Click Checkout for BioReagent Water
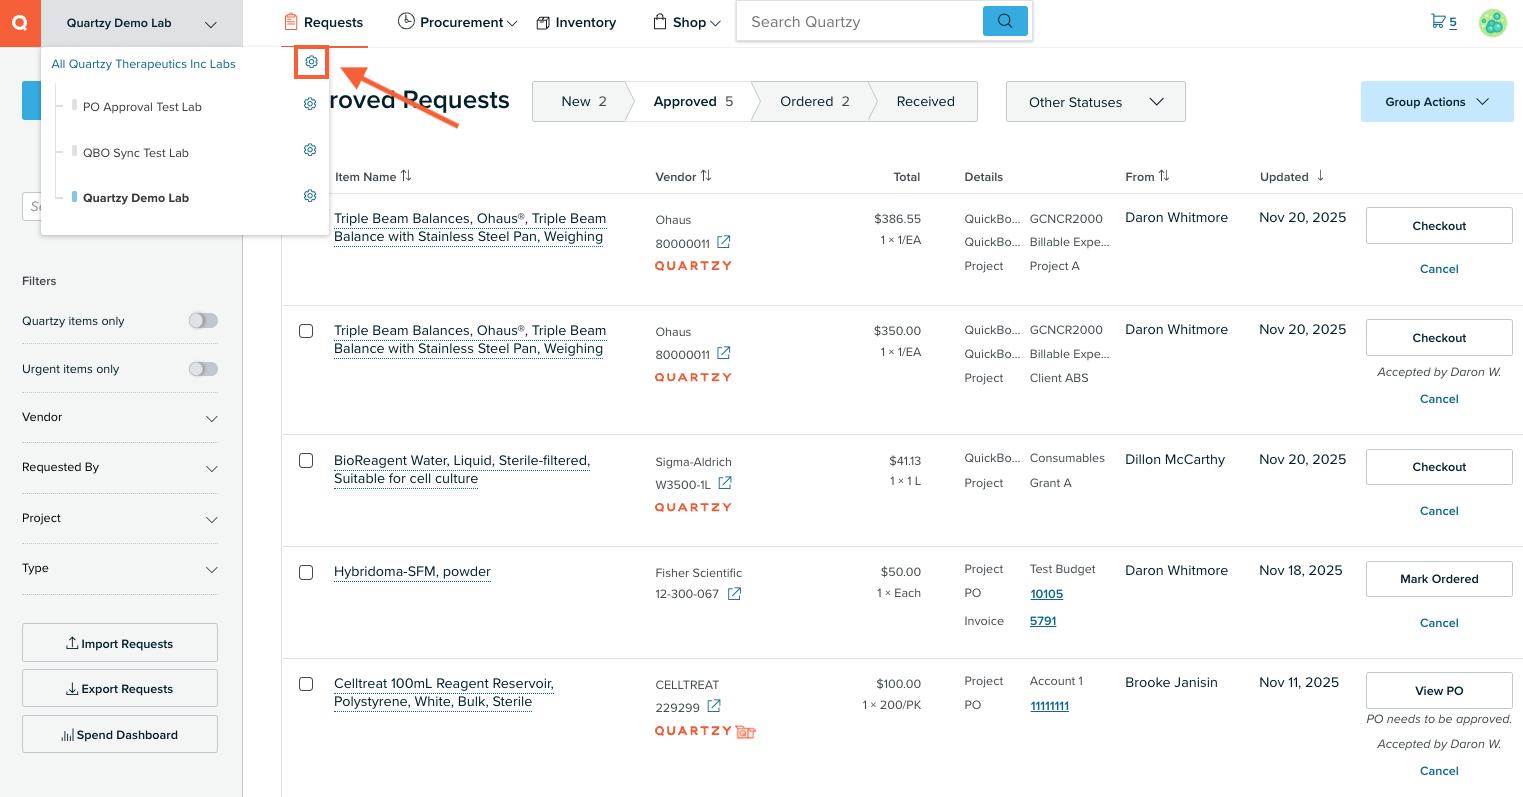The width and height of the screenshot is (1523, 797). point(1439,467)
